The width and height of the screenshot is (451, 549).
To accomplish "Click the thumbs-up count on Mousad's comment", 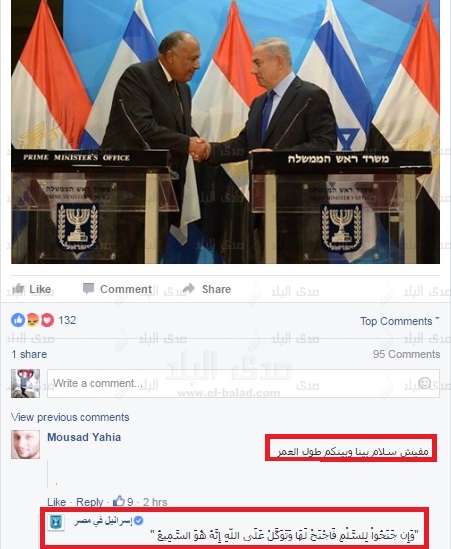I will pyautogui.click(x=123, y=501).
